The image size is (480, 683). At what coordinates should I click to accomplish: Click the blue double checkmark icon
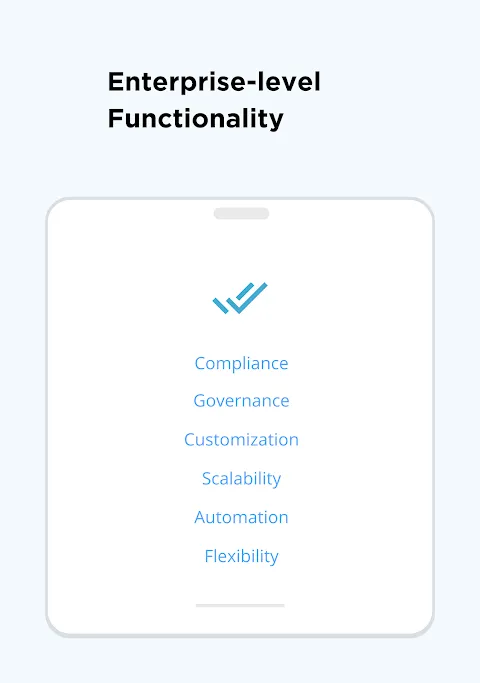pos(240,298)
